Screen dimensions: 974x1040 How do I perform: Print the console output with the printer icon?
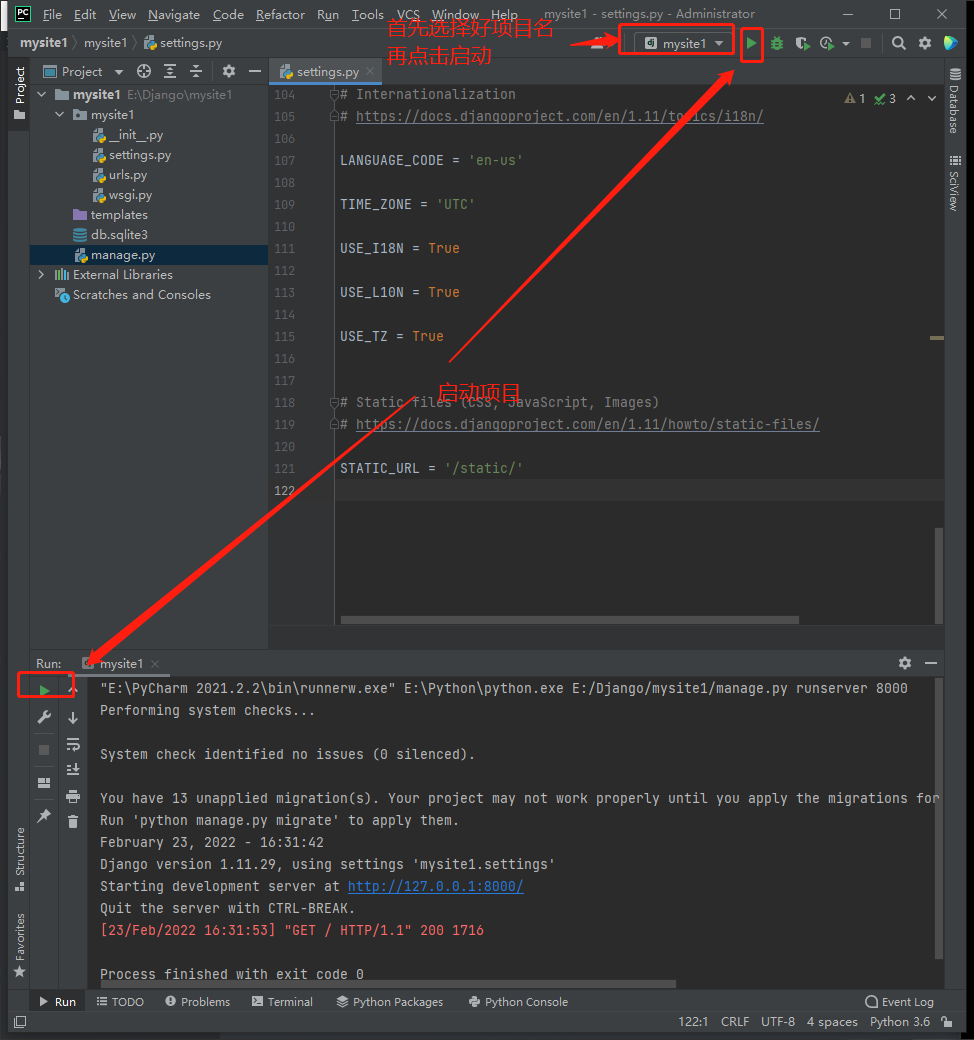[73, 796]
